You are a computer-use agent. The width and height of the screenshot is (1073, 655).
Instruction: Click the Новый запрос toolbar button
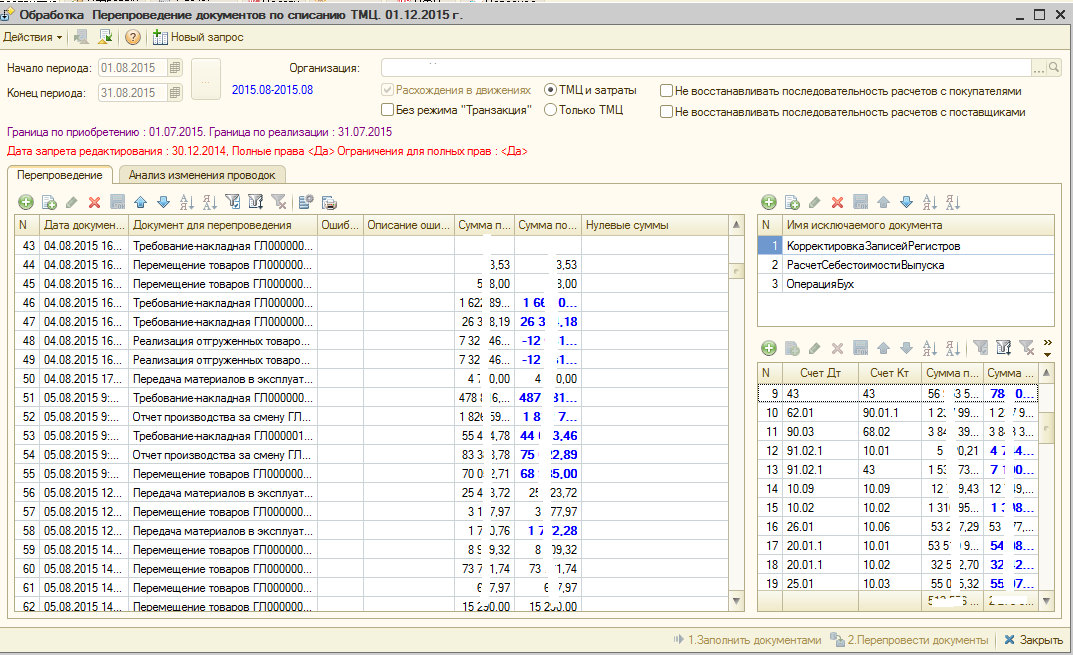pyautogui.click(x=197, y=37)
